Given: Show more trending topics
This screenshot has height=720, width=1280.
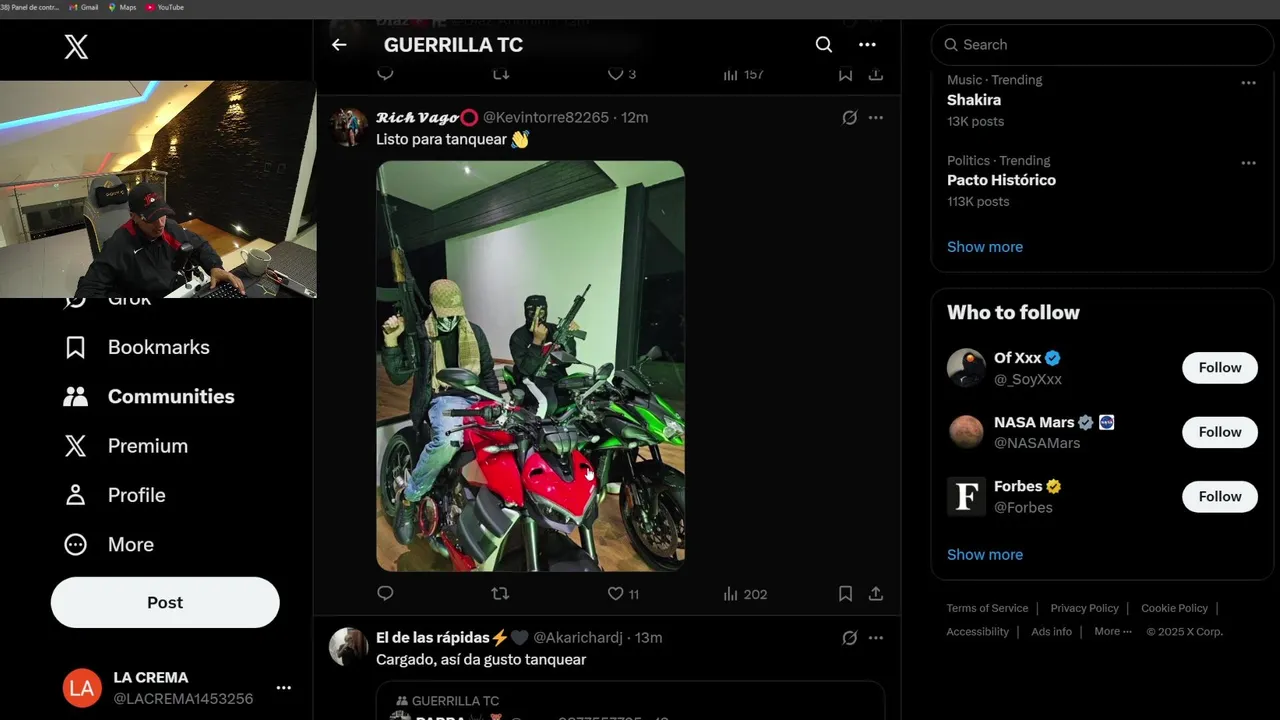Looking at the screenshot, I should pyautogui.click(x=985, y=247).
